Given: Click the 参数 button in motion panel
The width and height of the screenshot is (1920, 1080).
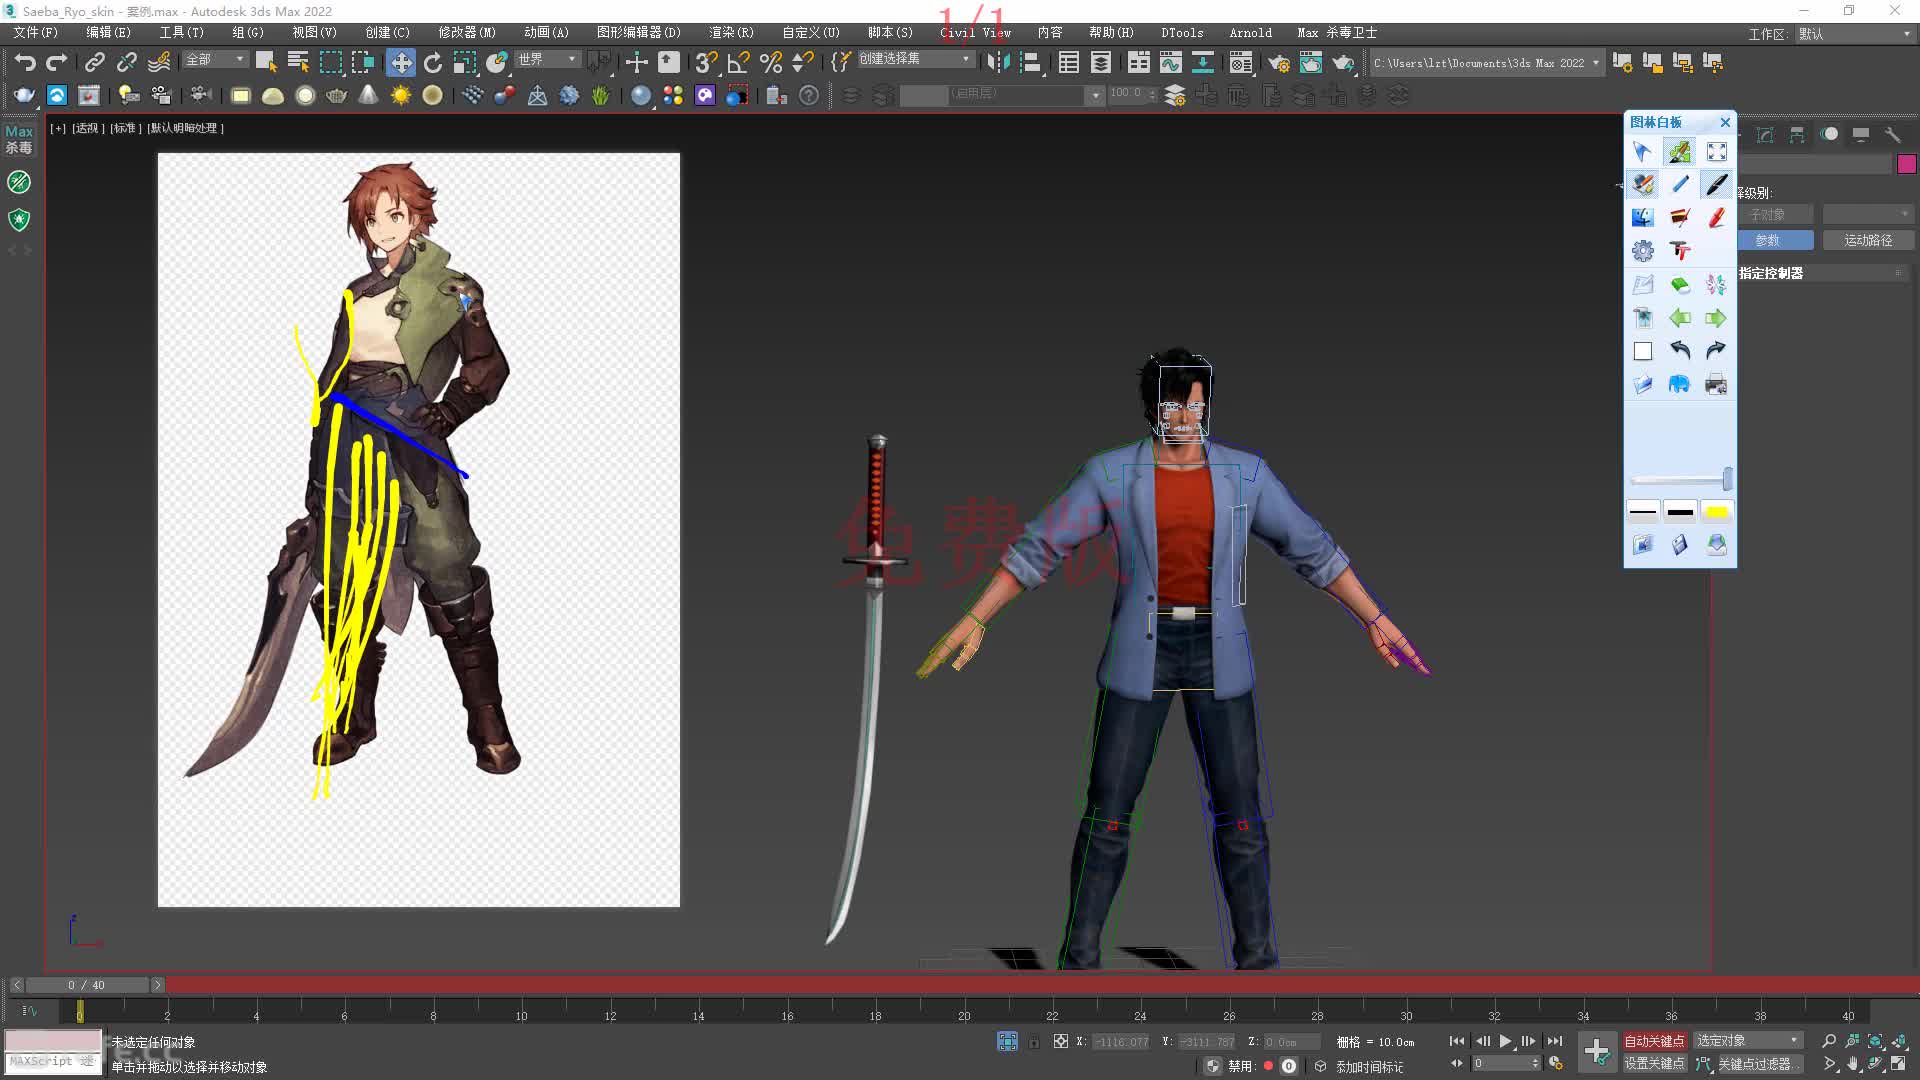Looking at the screenshot, I should point(1775,240).
